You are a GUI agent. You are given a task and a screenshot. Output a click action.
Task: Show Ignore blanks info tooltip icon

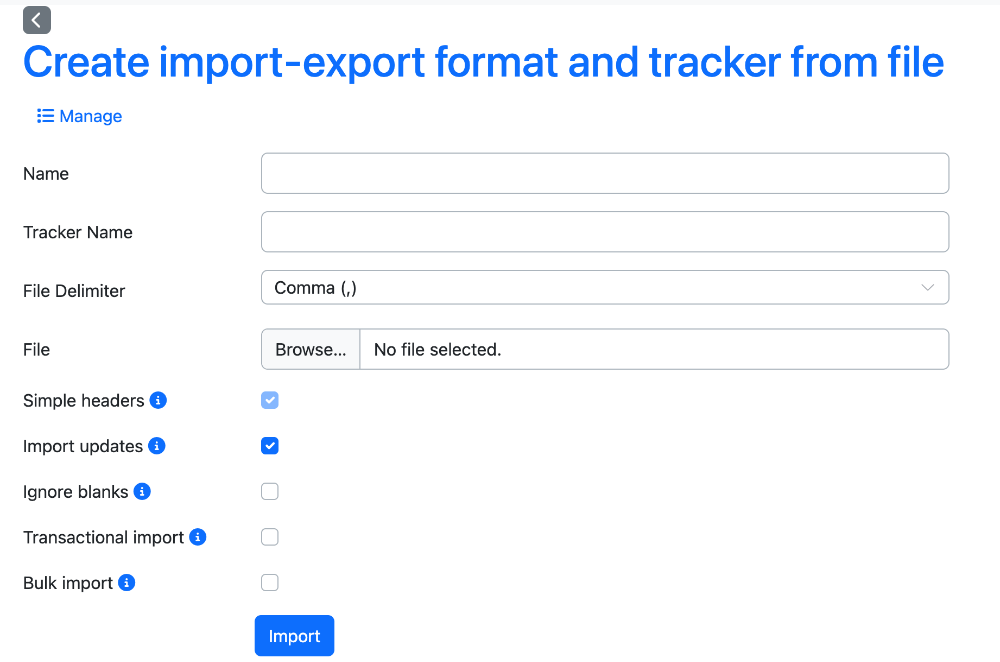tap(142, 492)
